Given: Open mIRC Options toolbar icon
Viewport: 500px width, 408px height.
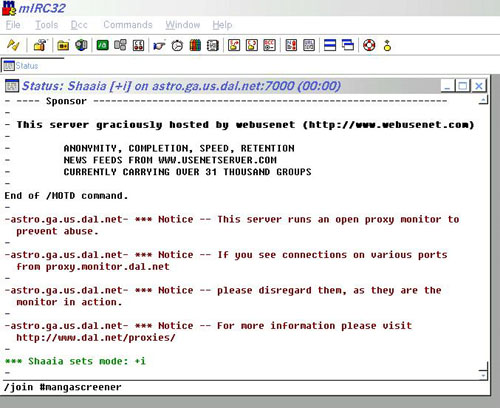Looking at the screenshot, I should point(40,45).
